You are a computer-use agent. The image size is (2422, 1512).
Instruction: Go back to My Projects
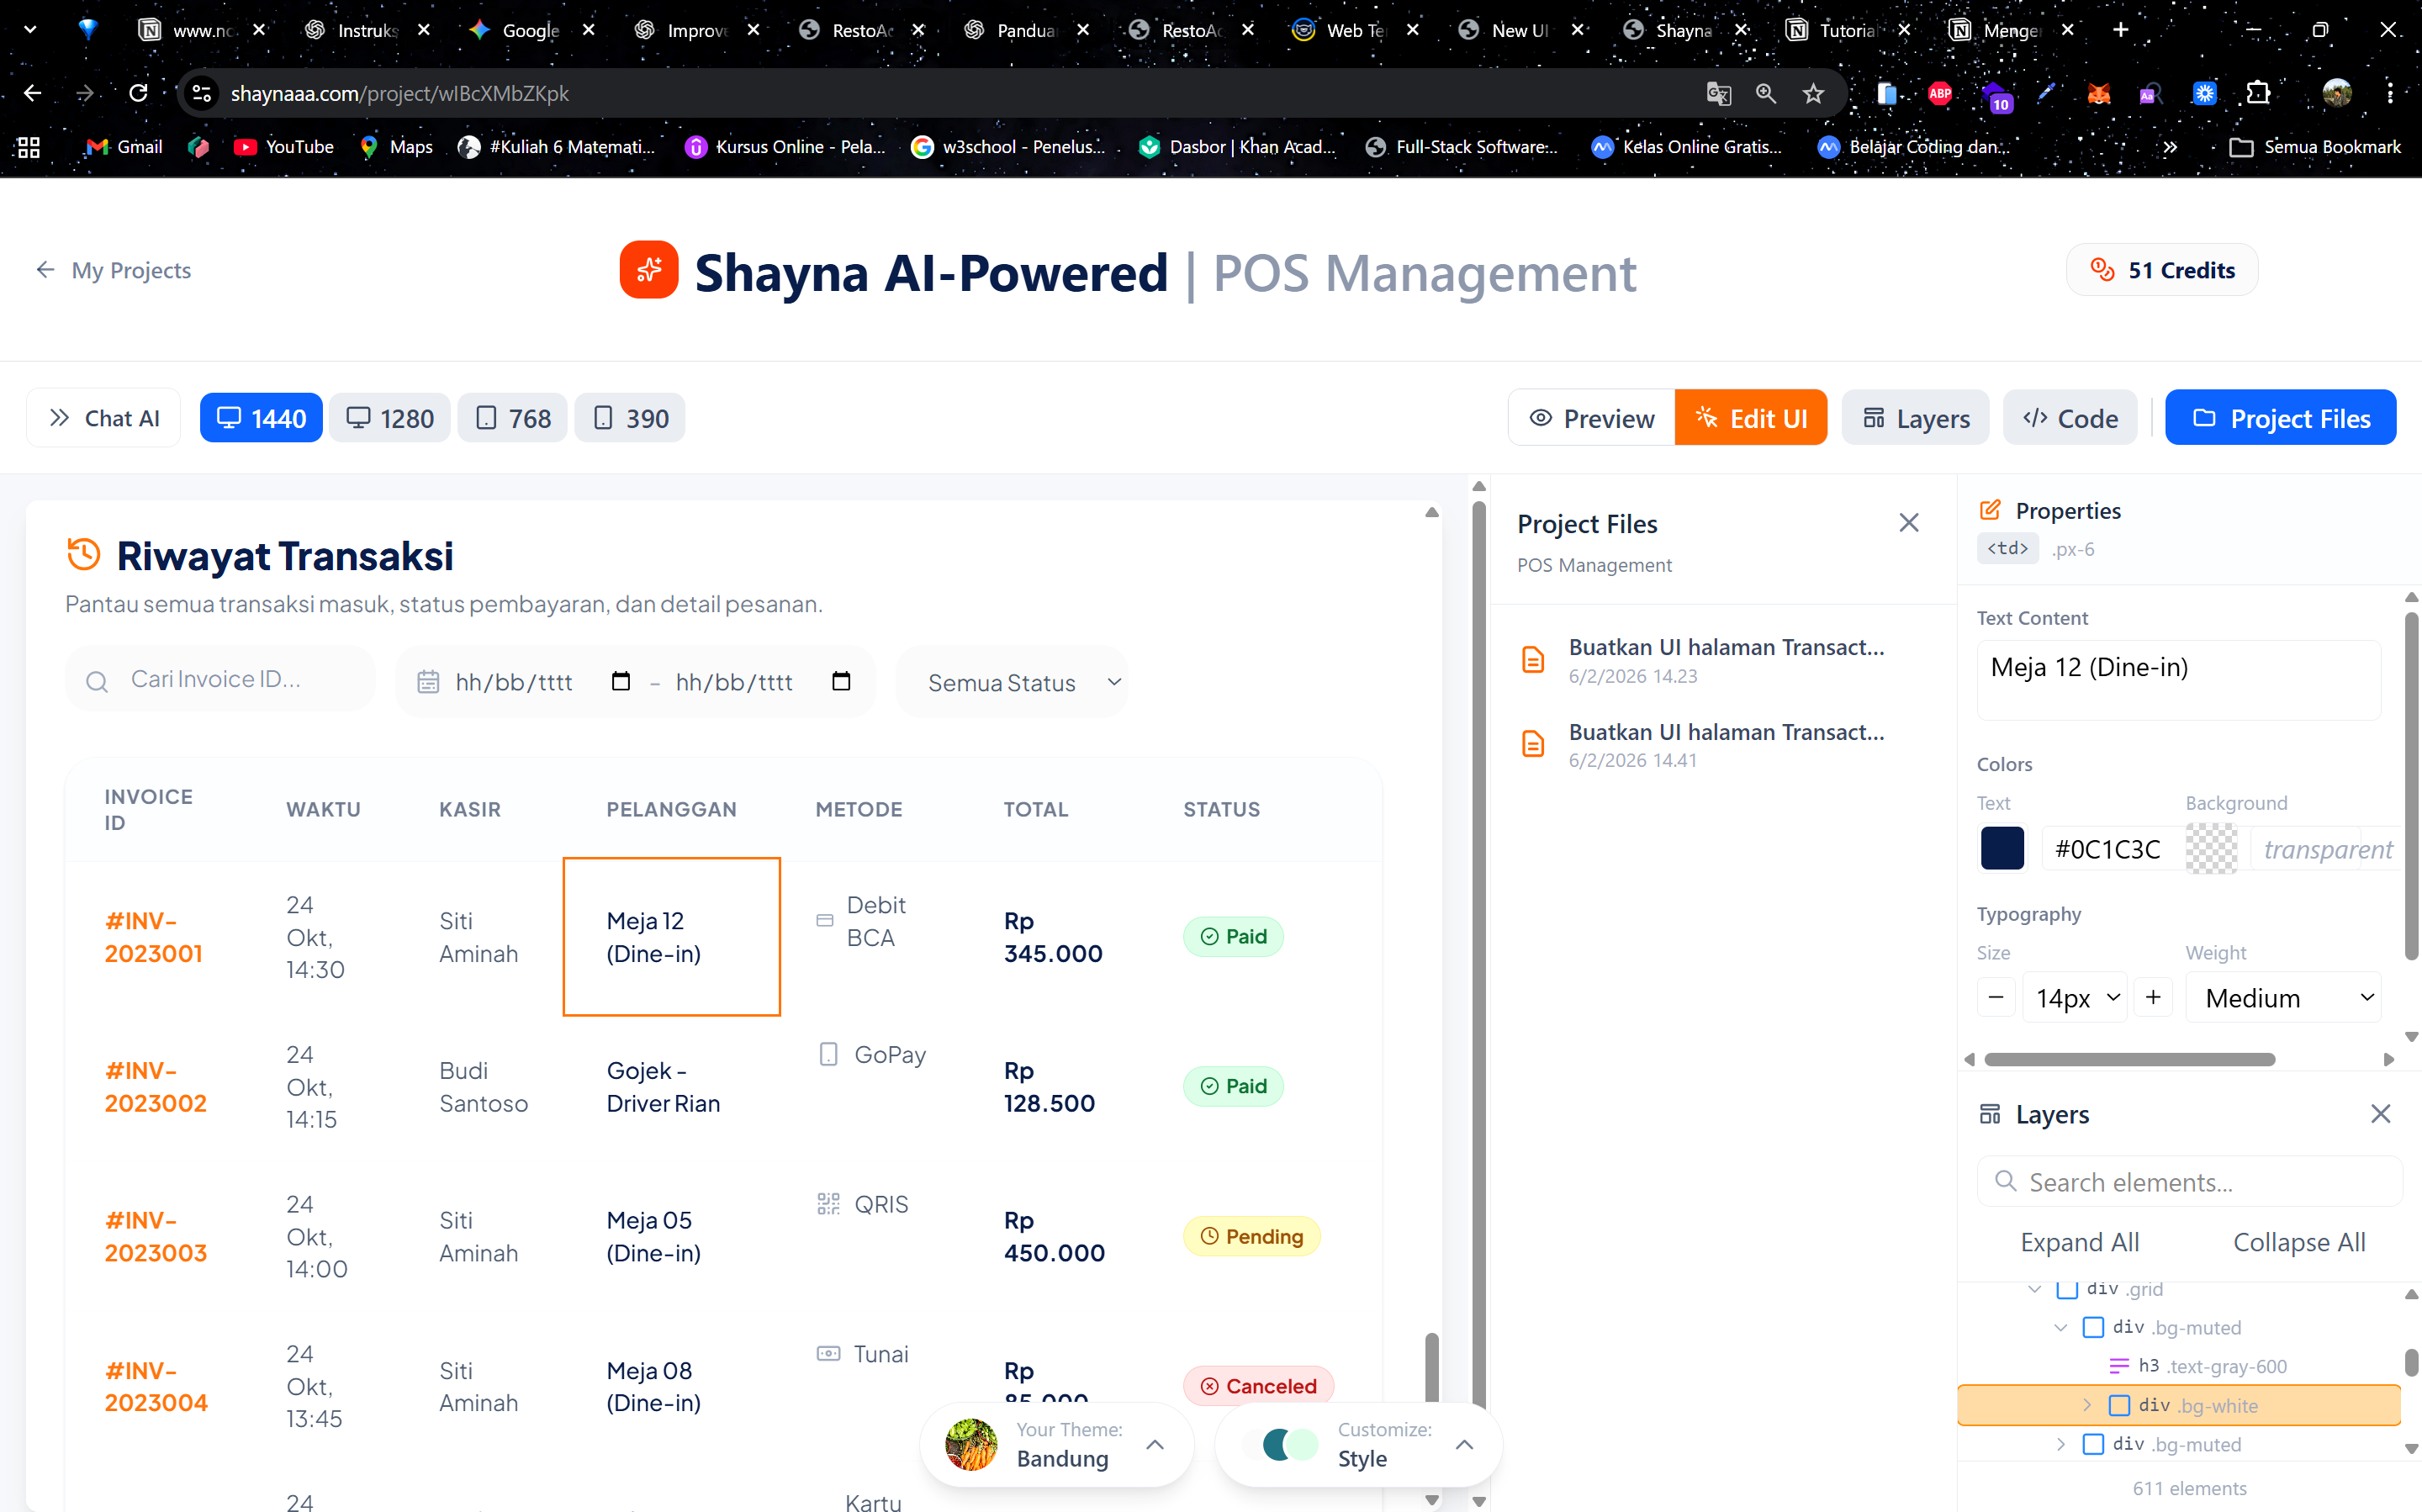pos(113,270)
